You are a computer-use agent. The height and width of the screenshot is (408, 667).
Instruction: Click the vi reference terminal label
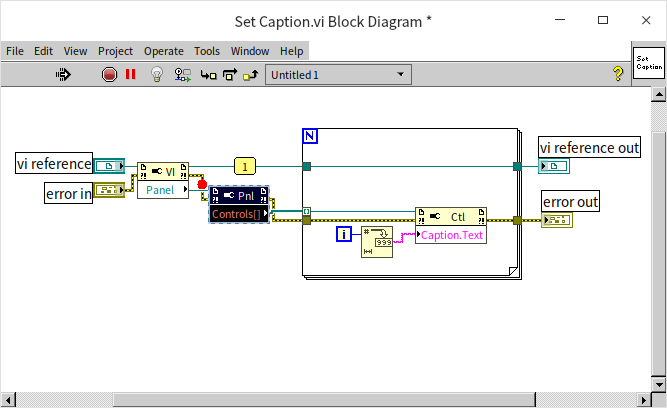click(x=53, y=164)
